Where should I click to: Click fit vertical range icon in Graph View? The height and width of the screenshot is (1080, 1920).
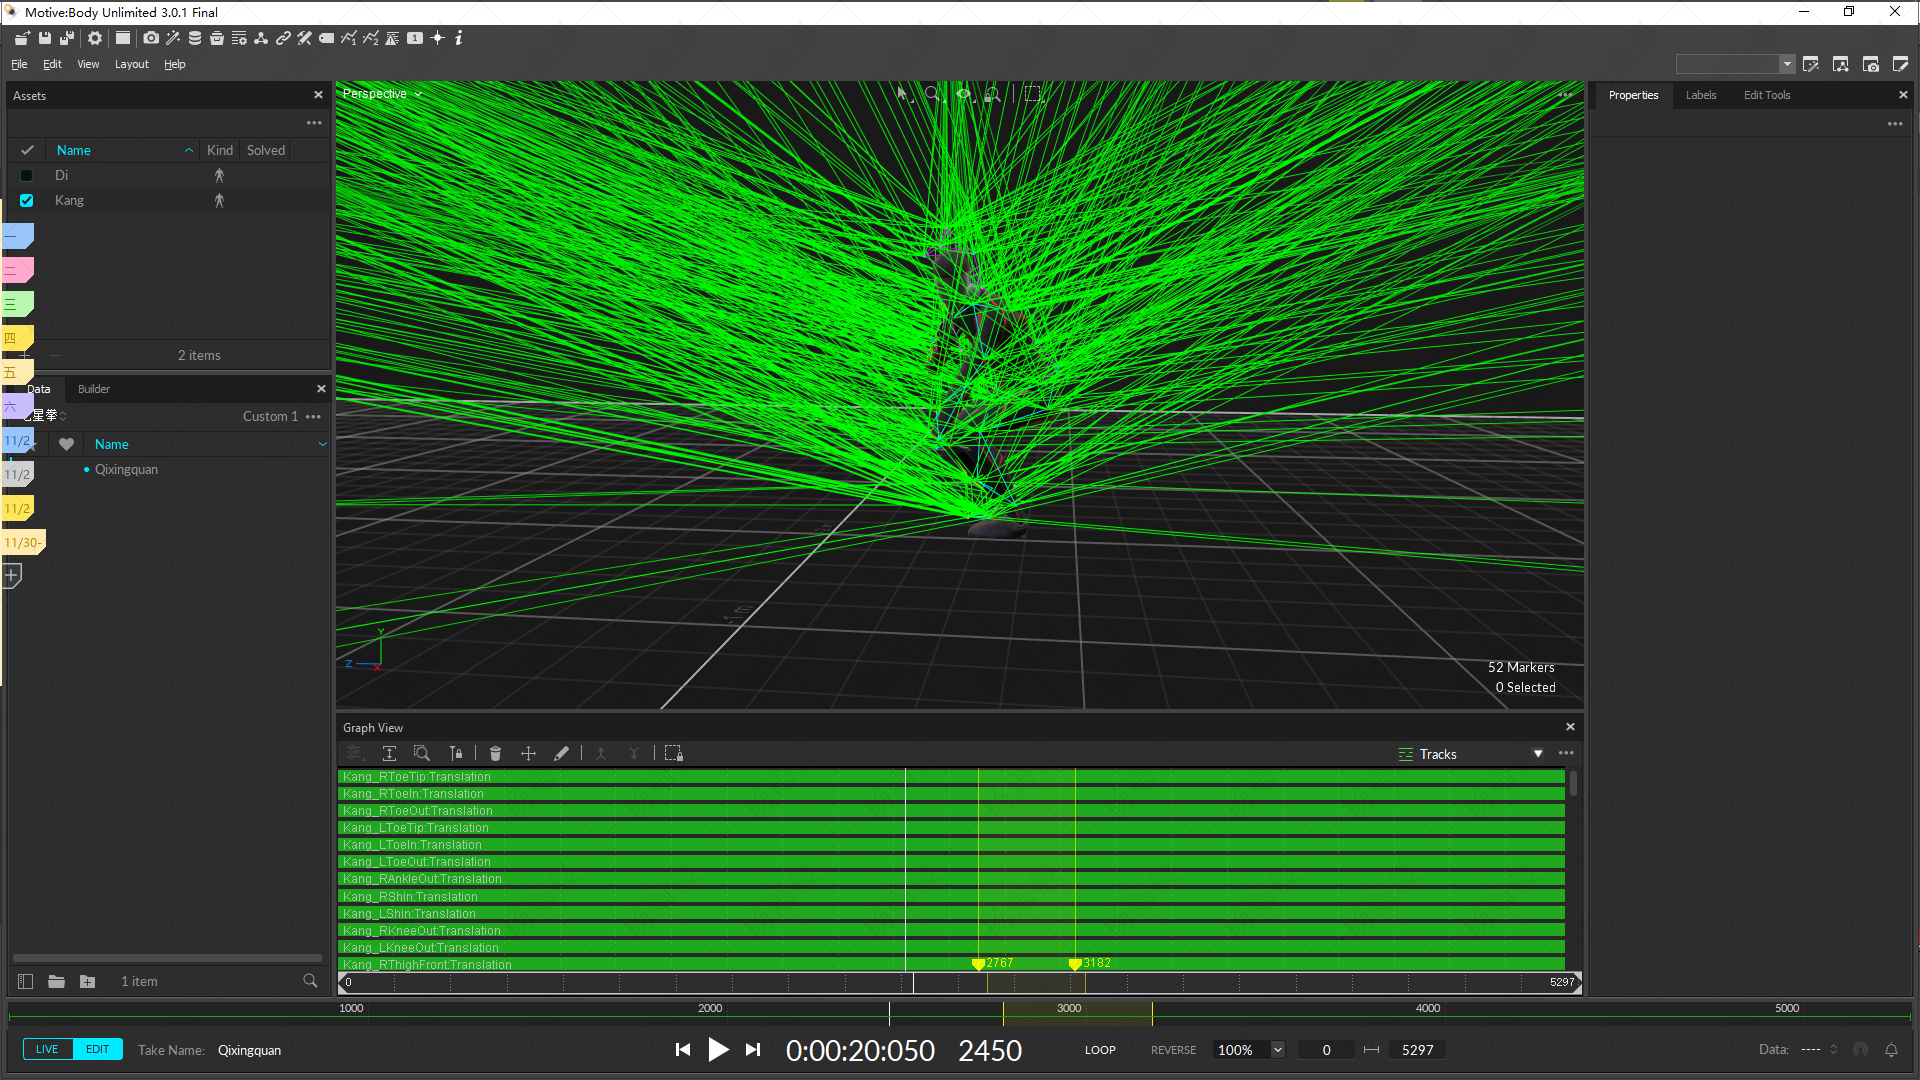pyautogui.click(x=389, y=754)
